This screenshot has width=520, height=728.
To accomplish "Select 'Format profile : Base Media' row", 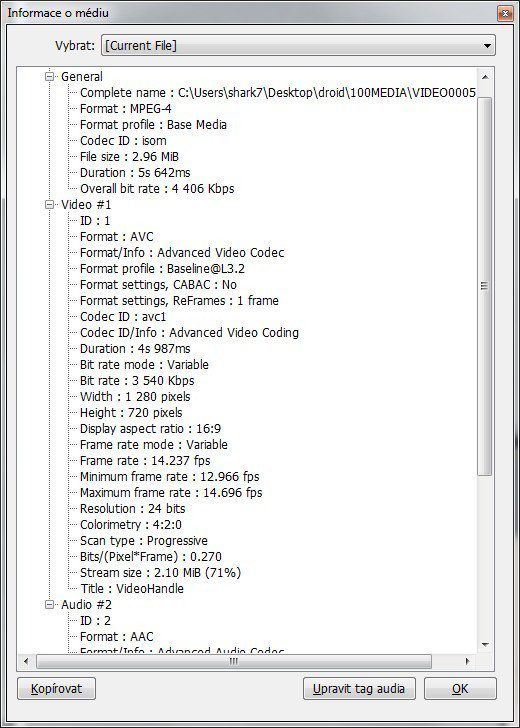I will (x=153, y=125).
